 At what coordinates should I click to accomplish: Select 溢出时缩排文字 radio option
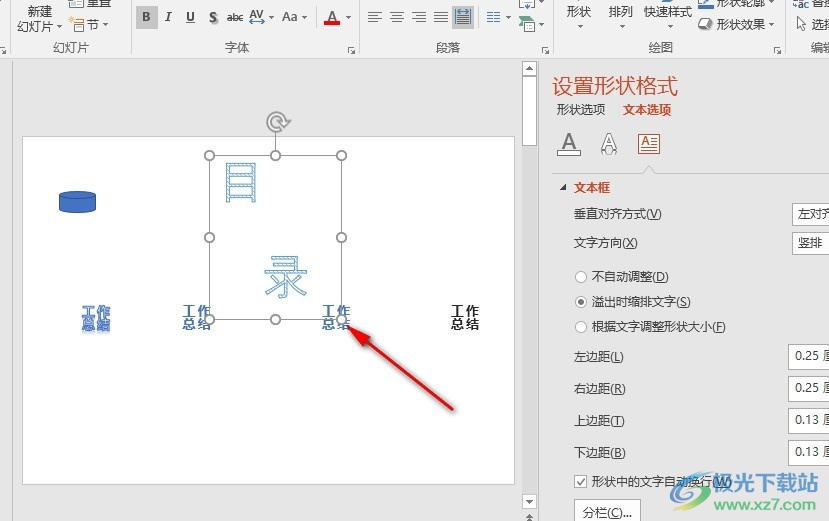pyautogui.click(x=581, y=302)
